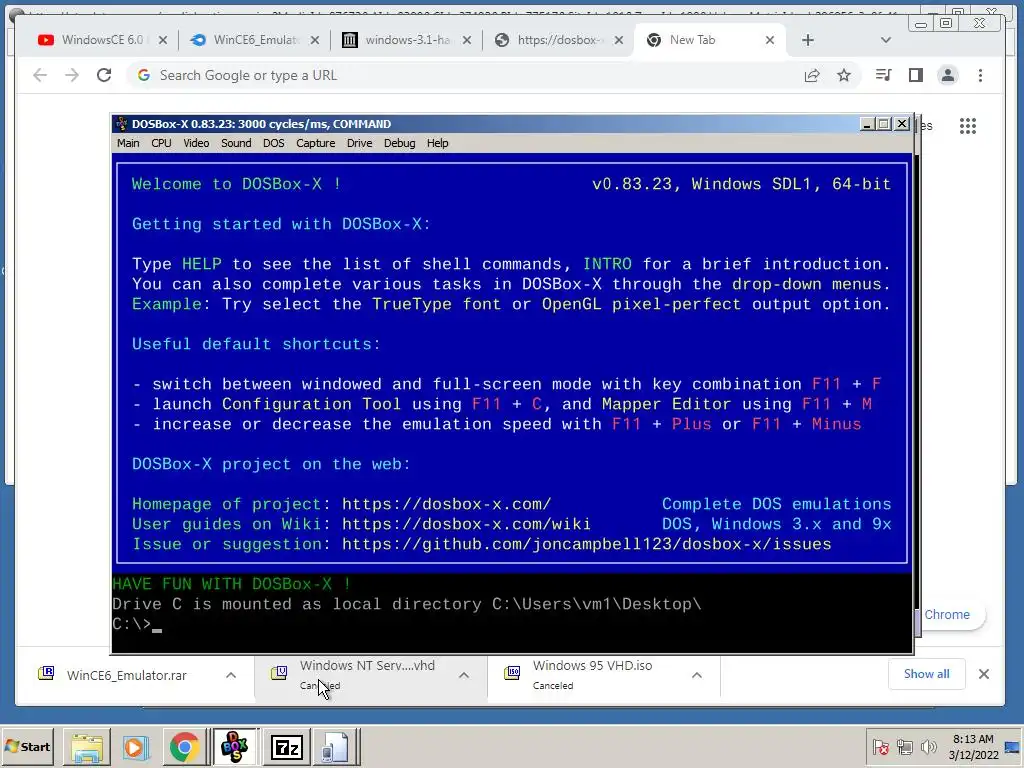Click Windows 95 VHD.iso download item
Image resolution: width=1024 pixels, height=768 pixels.
point(592,674)
